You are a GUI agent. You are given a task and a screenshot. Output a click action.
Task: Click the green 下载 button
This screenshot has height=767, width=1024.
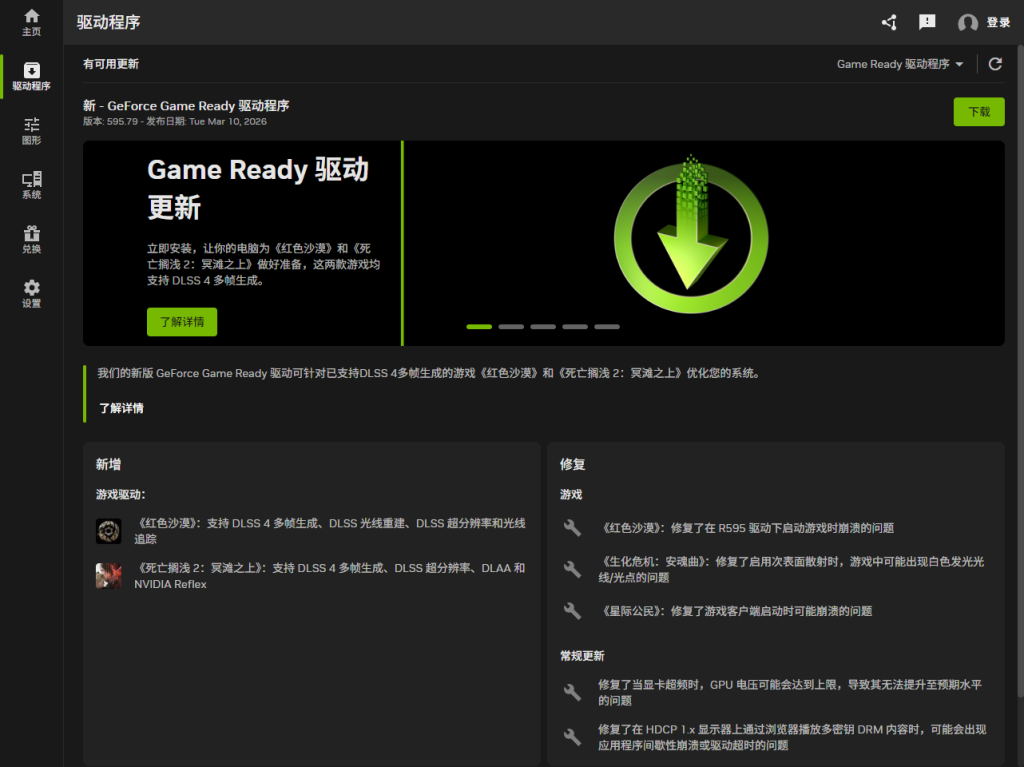(978, 112)
